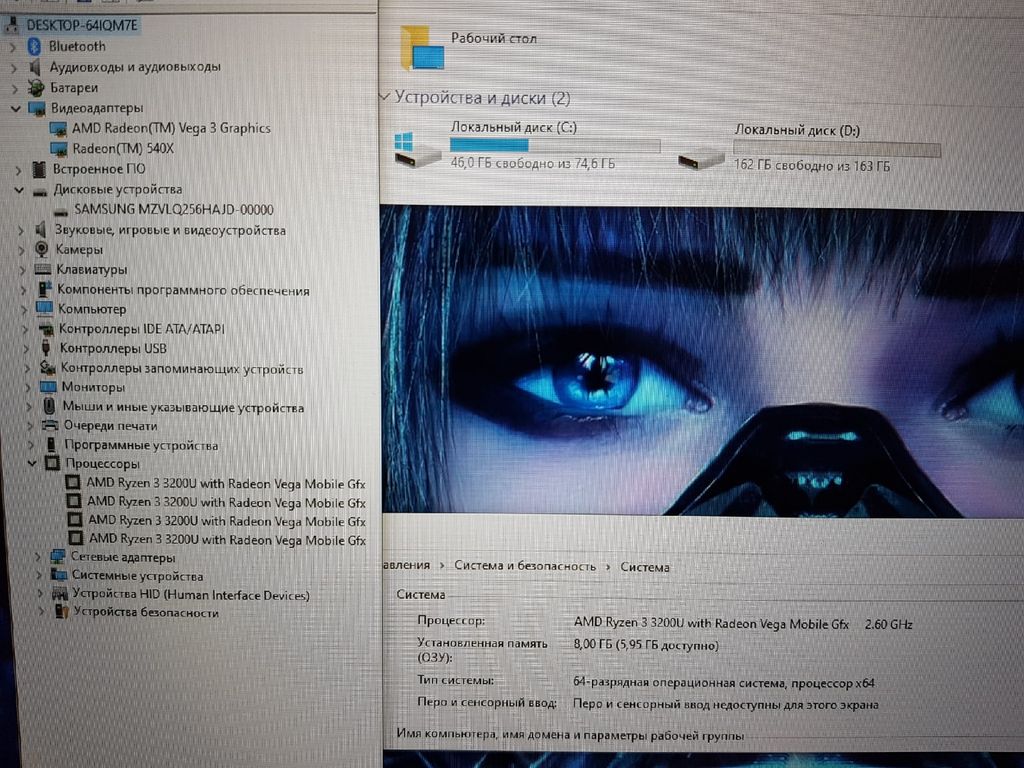Image resolution: width=1024 pixels, height=768 pixels.
Task: Click the Клавиатуры keyboard icon
Action: tap(42, 269)
